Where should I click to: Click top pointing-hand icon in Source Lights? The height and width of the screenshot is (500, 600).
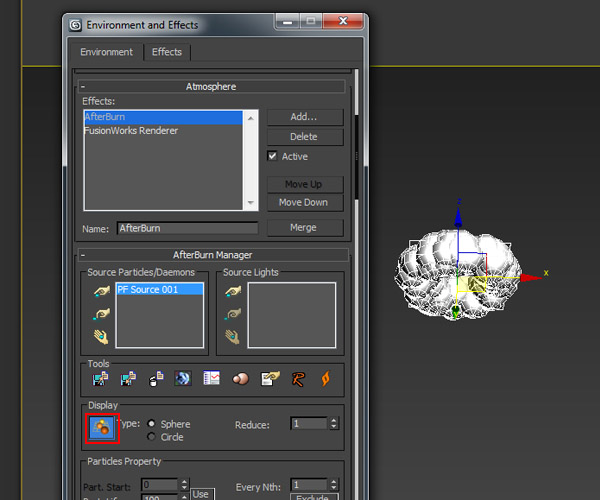tap(233, 292)
